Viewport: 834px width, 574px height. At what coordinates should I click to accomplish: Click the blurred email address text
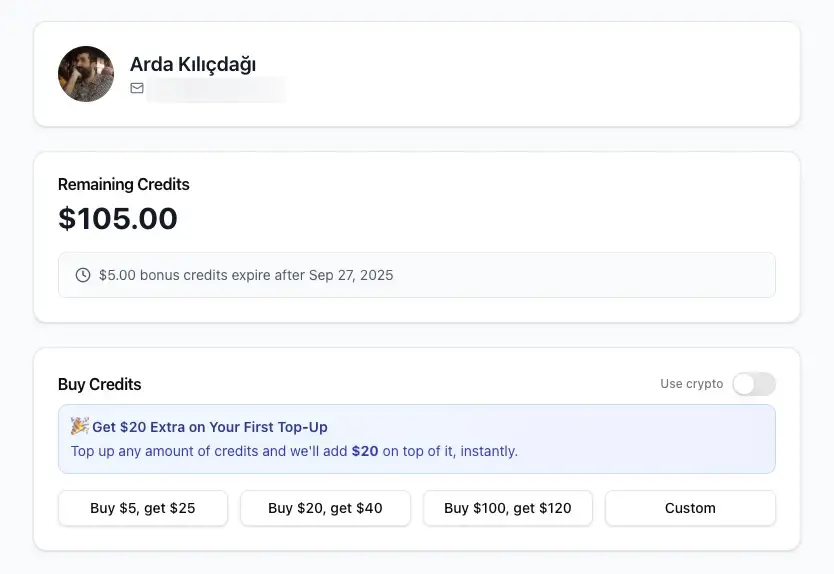[x=215, y=89]
